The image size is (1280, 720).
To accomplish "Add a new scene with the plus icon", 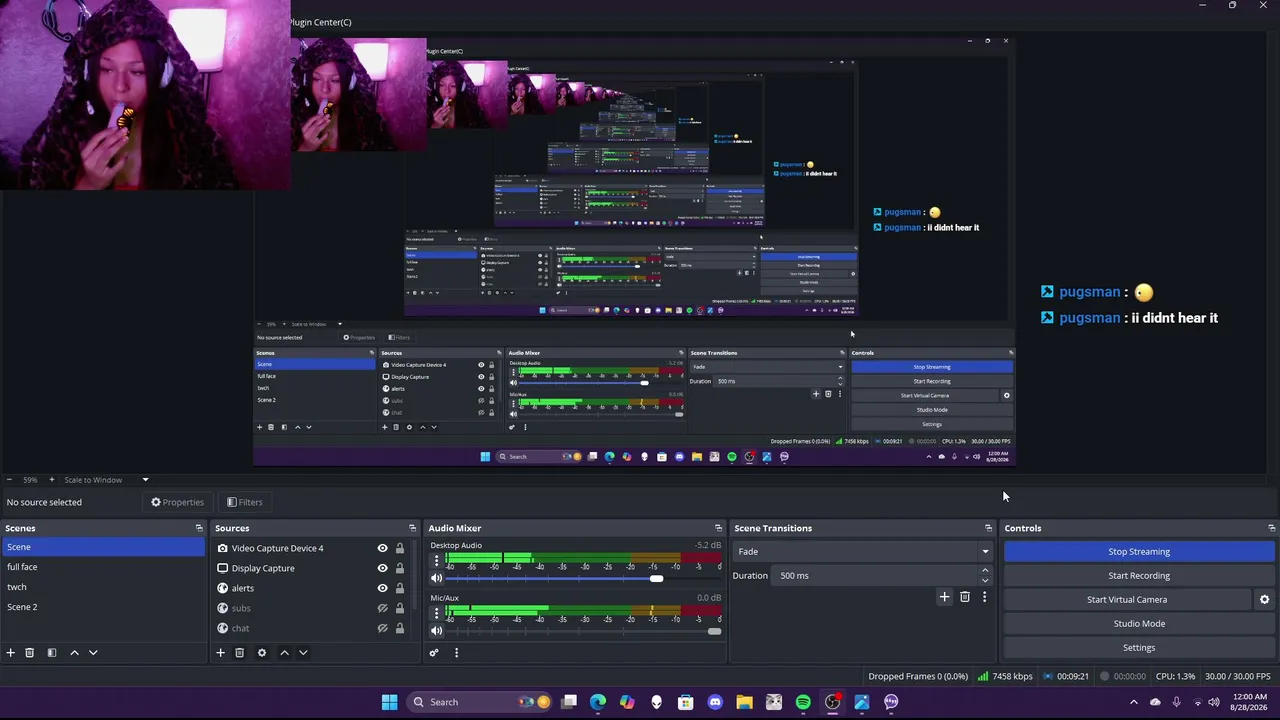I will pyautogui.click(x=11, y=653).
